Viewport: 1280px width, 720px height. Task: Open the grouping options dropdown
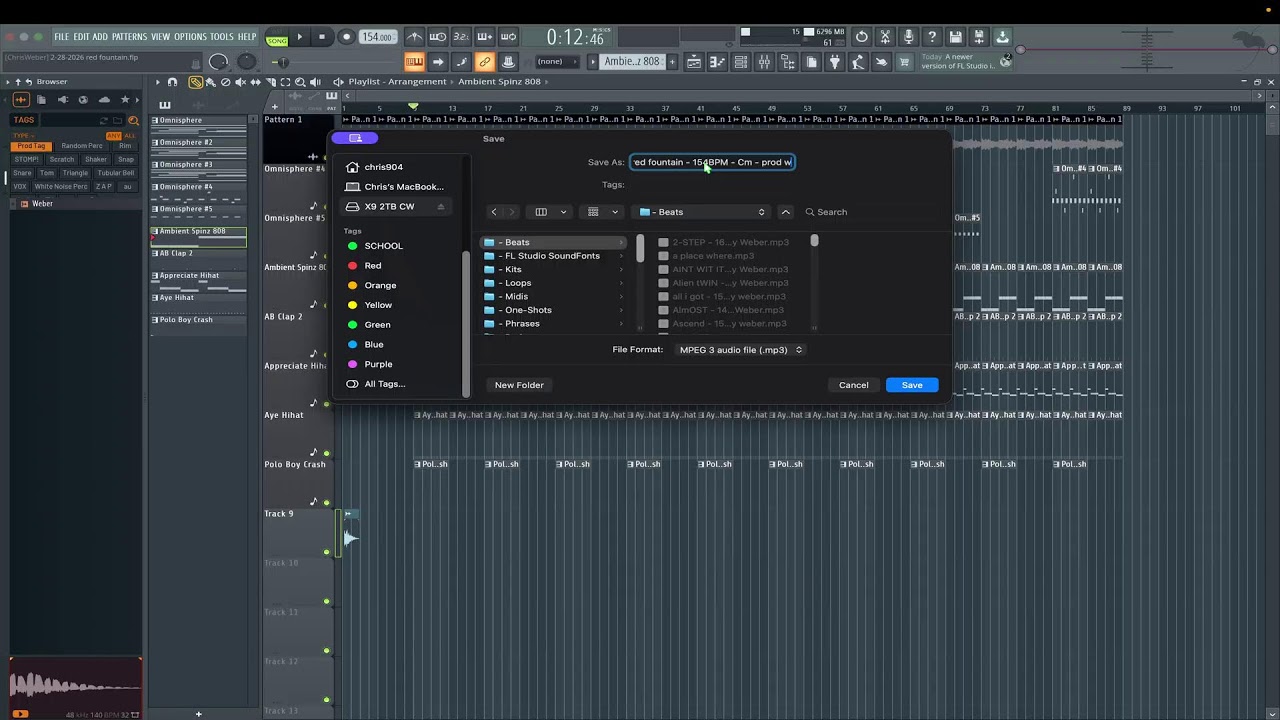(x=603, y=212)
